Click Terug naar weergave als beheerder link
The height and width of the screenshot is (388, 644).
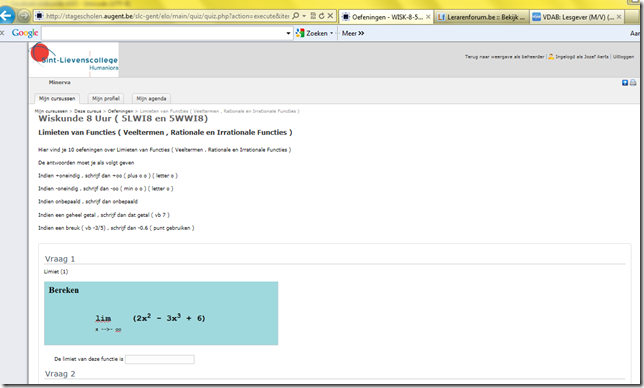[504, 57]
